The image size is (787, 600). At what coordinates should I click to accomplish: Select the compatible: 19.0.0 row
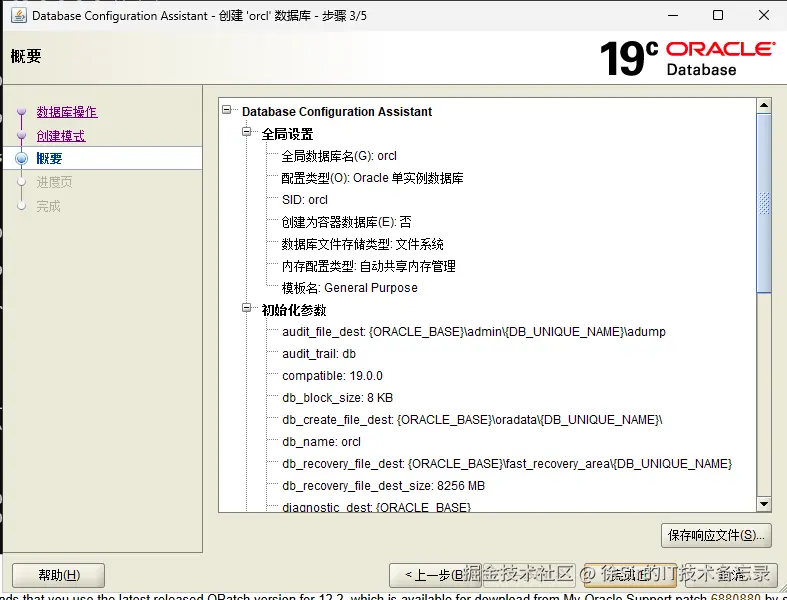(332, 376)
